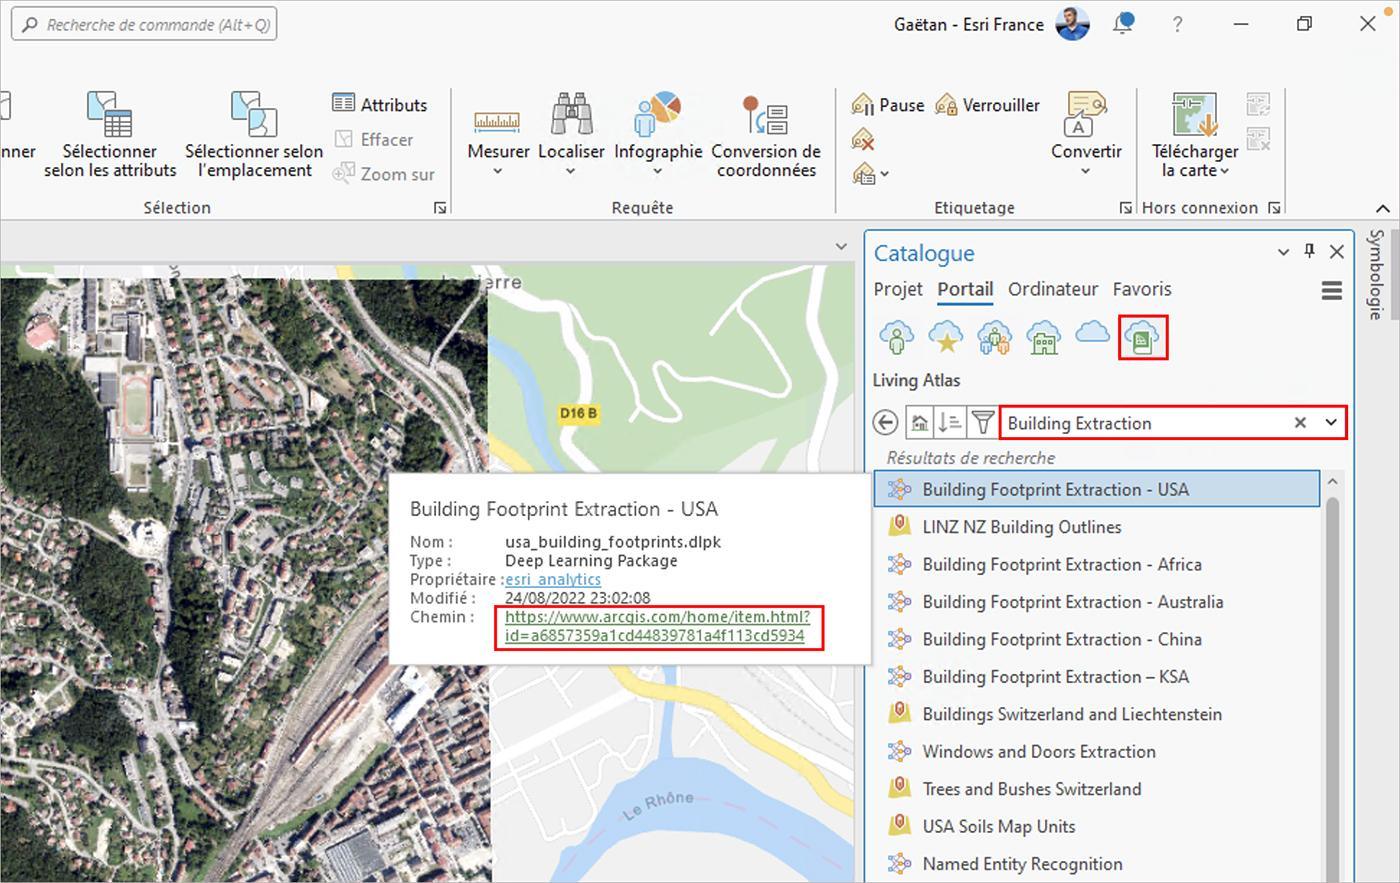Close the Catalogue pane

[x=1337, y=252]
